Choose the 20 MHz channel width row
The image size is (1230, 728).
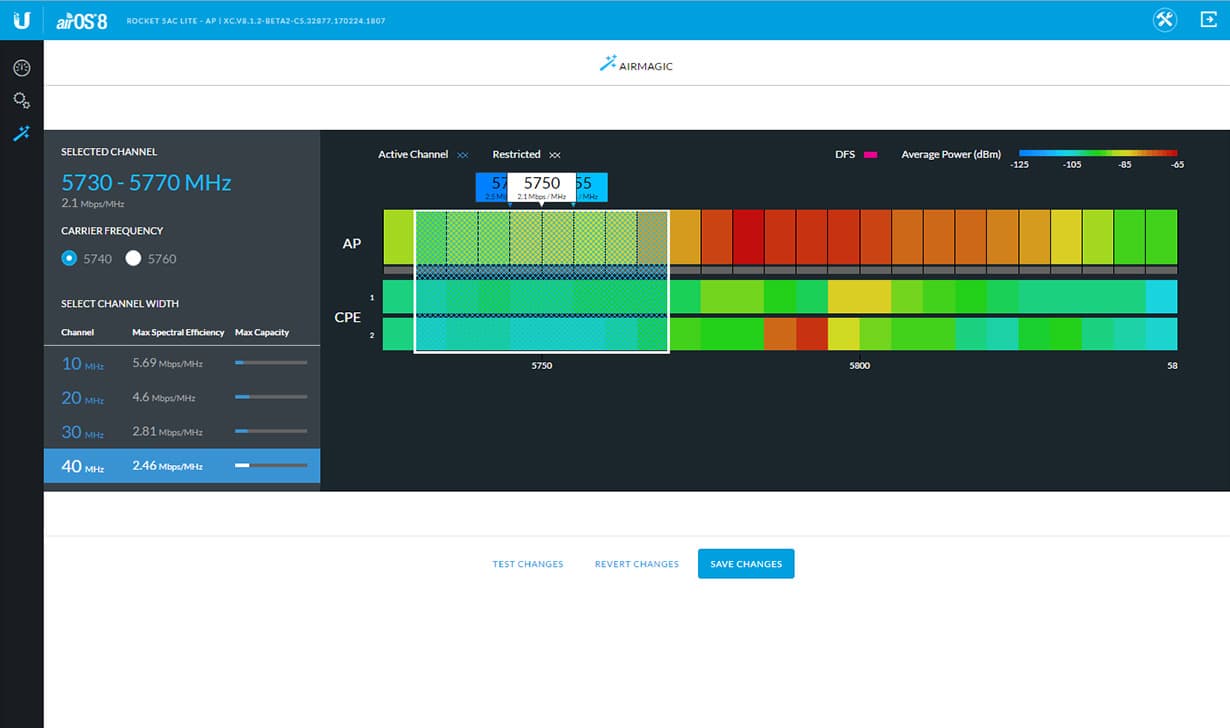click(x=182, y=398)
